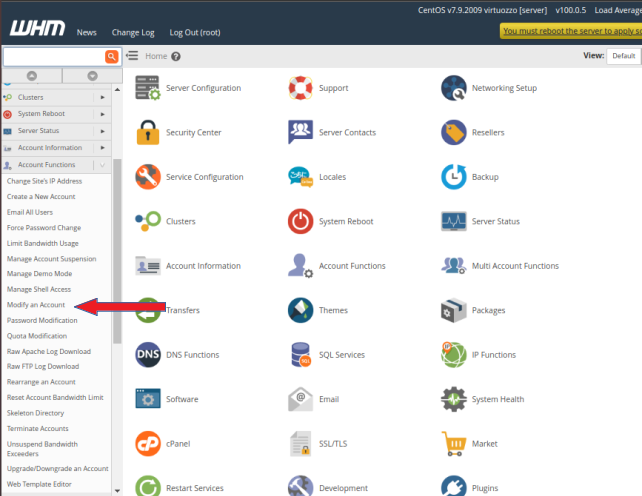Screen dimensions: 642x496
Task: Open the cPanel orange icon
Action: [148, 444]
